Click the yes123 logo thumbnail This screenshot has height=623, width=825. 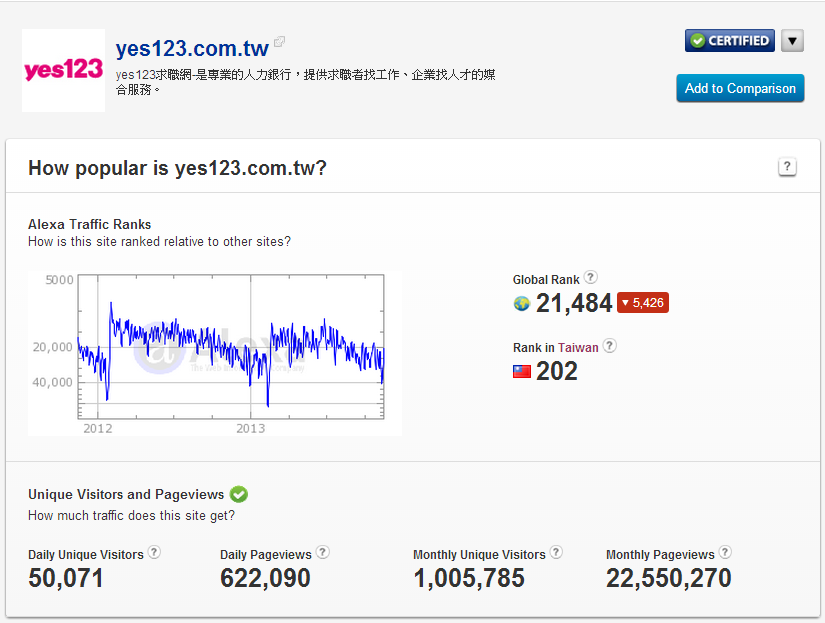click(63, 70)
